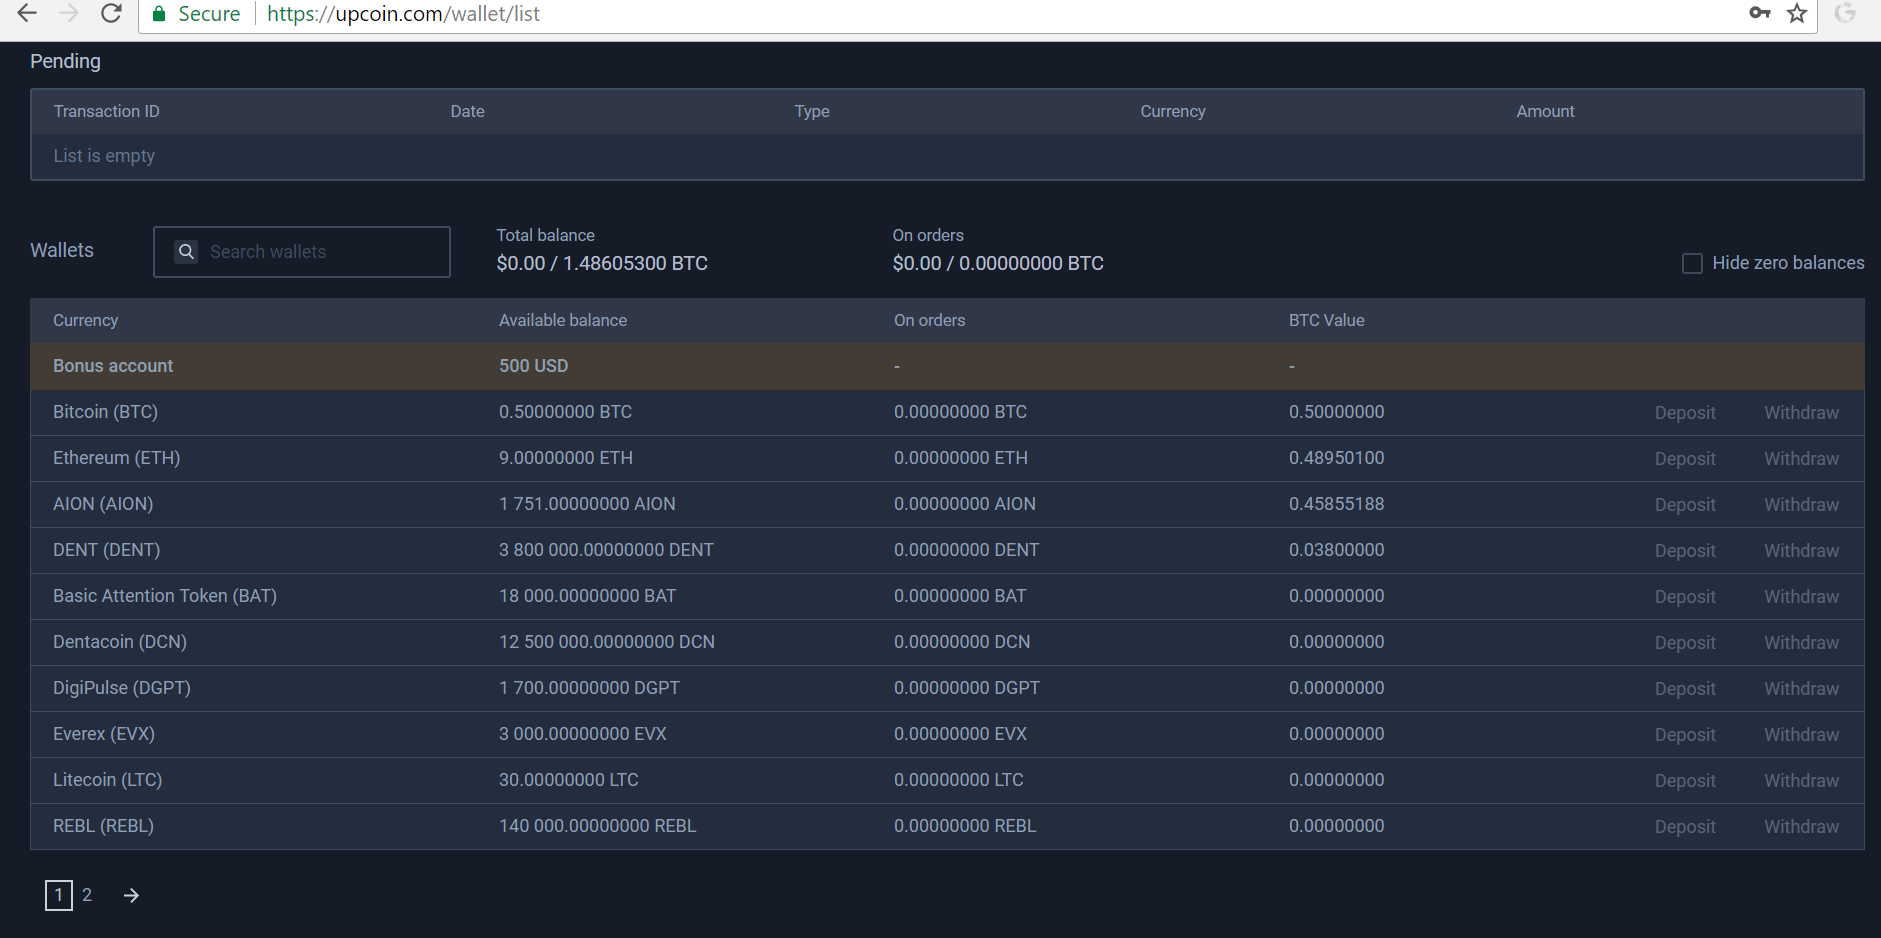Withdraw from the Litecoin (LTC) wallet
Image resolution: width=1881 pixels, height=938 pixels.
click(x=1801, y=781)
